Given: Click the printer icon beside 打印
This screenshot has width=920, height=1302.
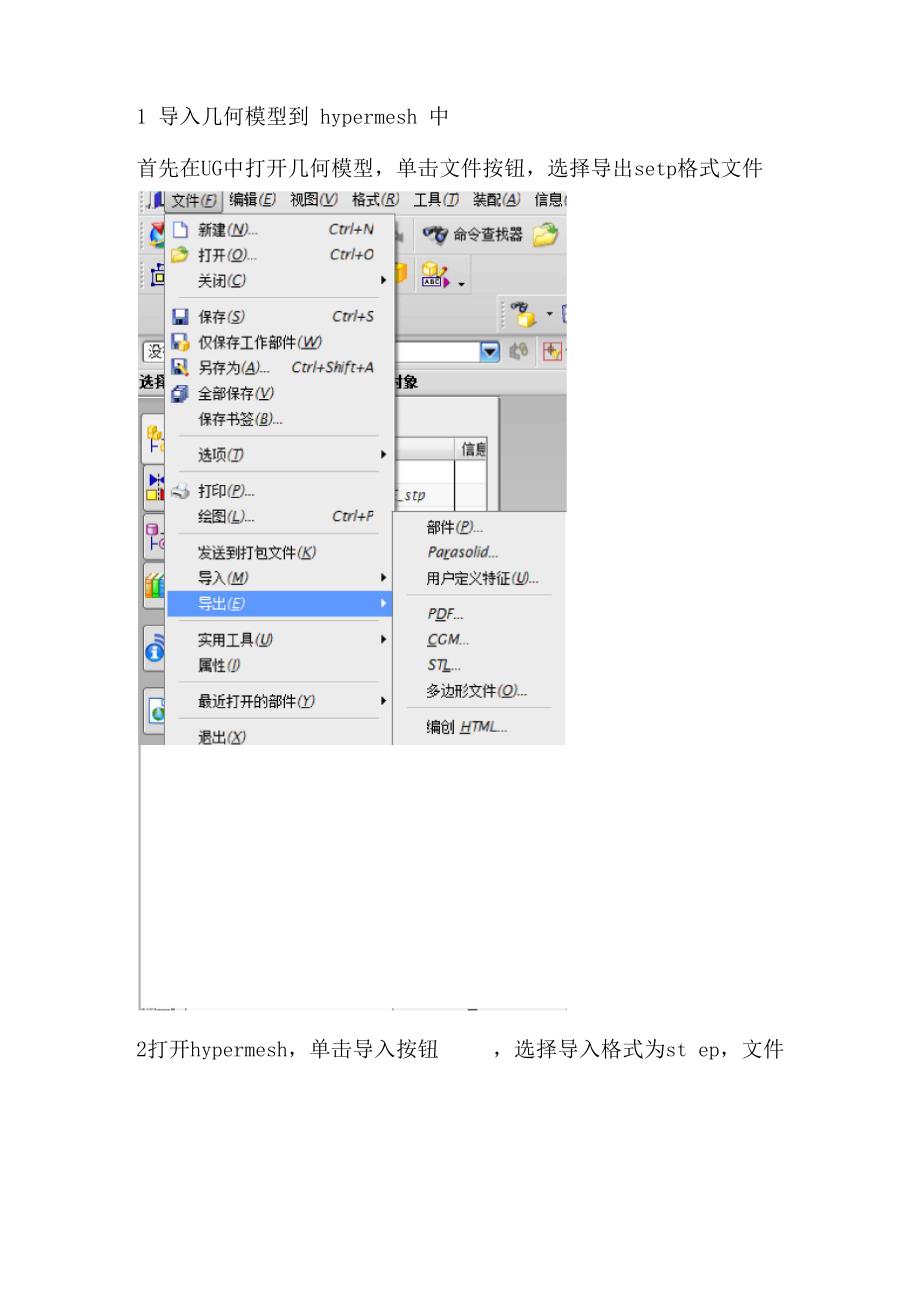Looking at the screenshot, I should 180,491.
